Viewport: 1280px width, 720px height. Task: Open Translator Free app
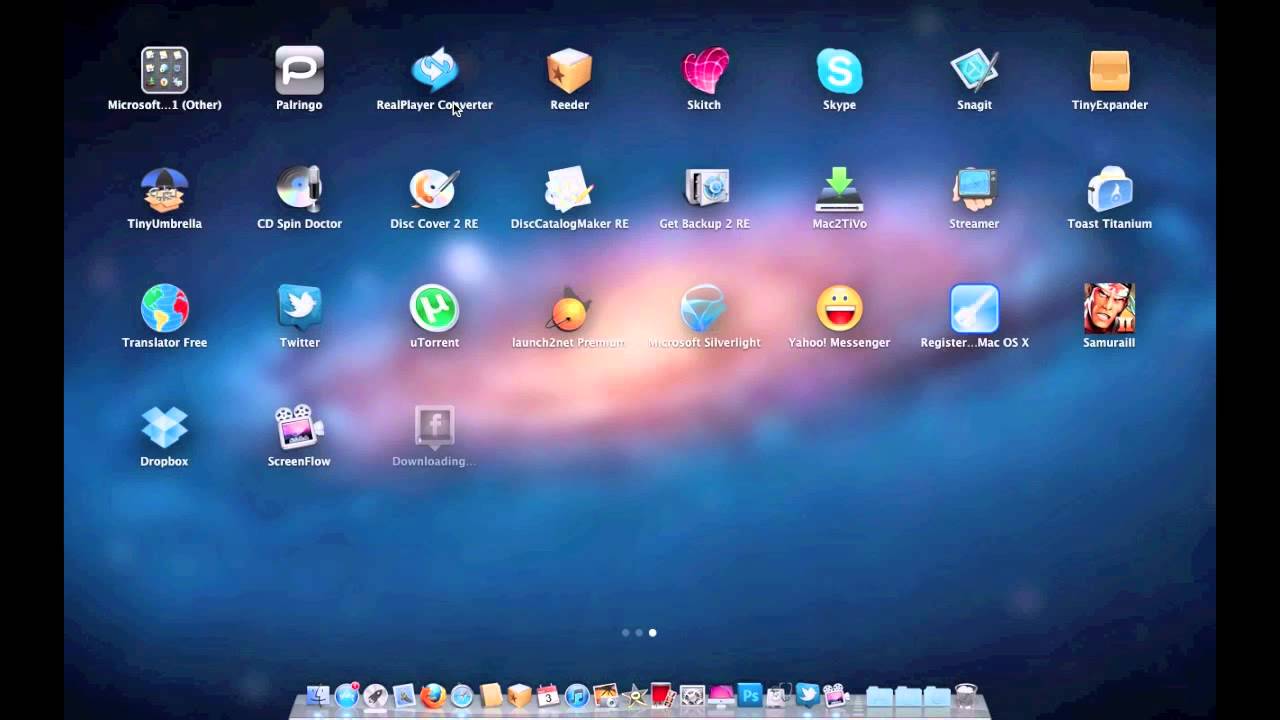(164, 309)
